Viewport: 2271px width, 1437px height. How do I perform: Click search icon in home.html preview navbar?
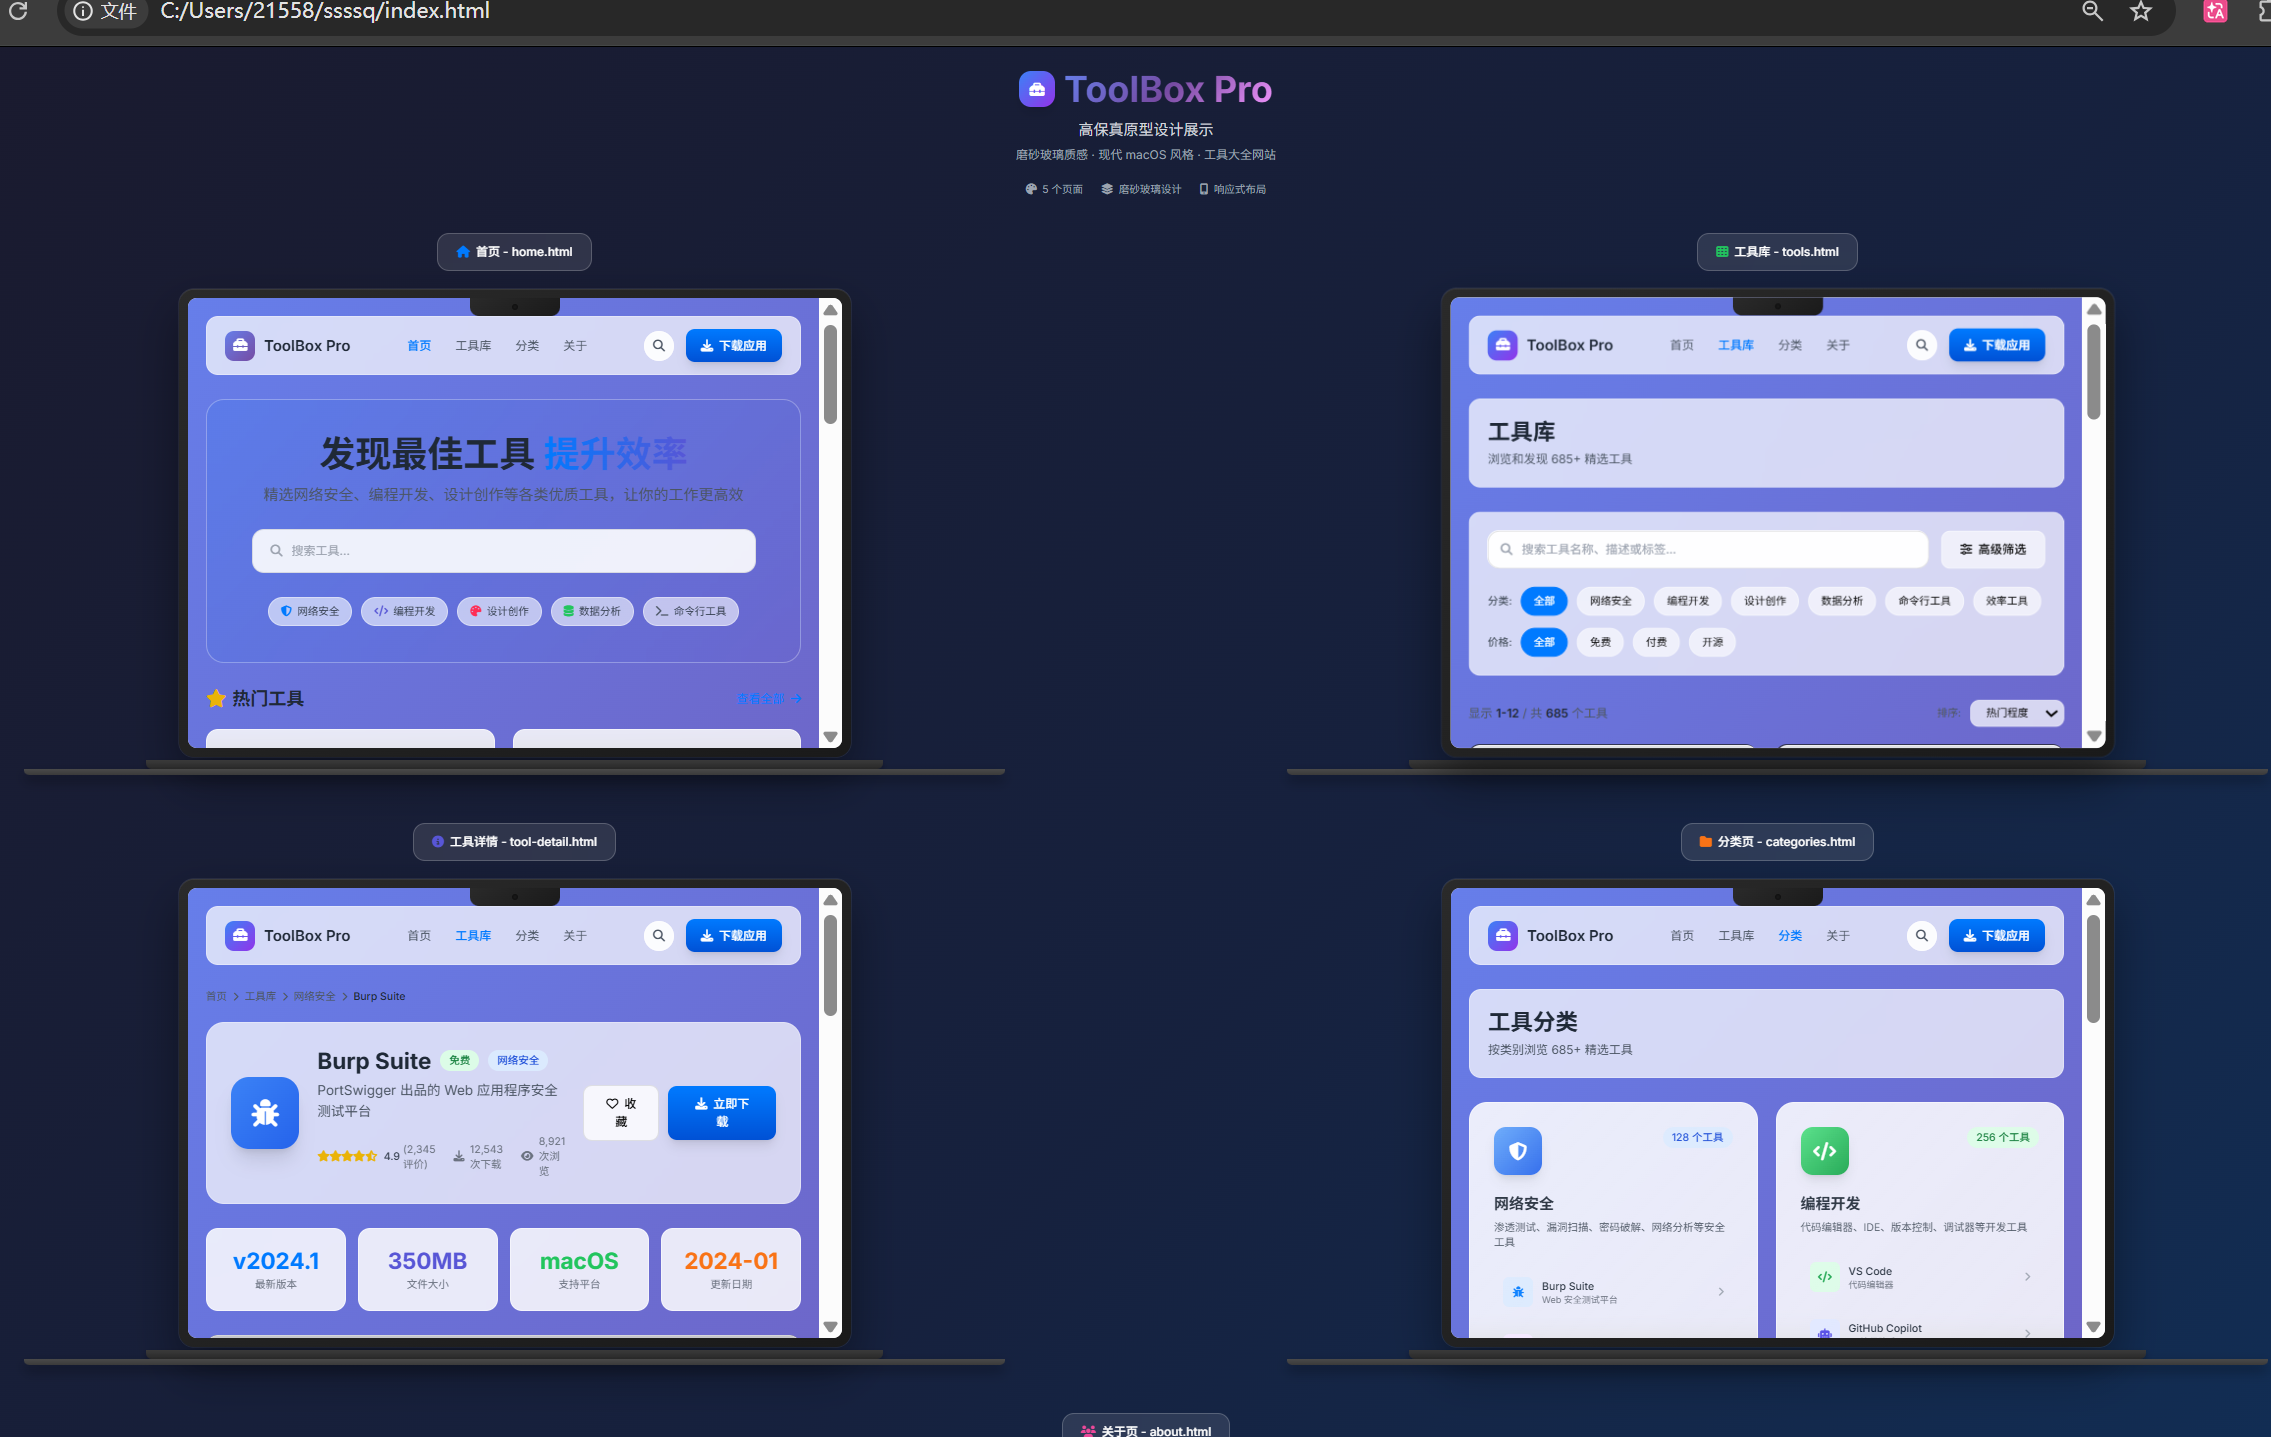pyautogui.click(x=659, y=346)
